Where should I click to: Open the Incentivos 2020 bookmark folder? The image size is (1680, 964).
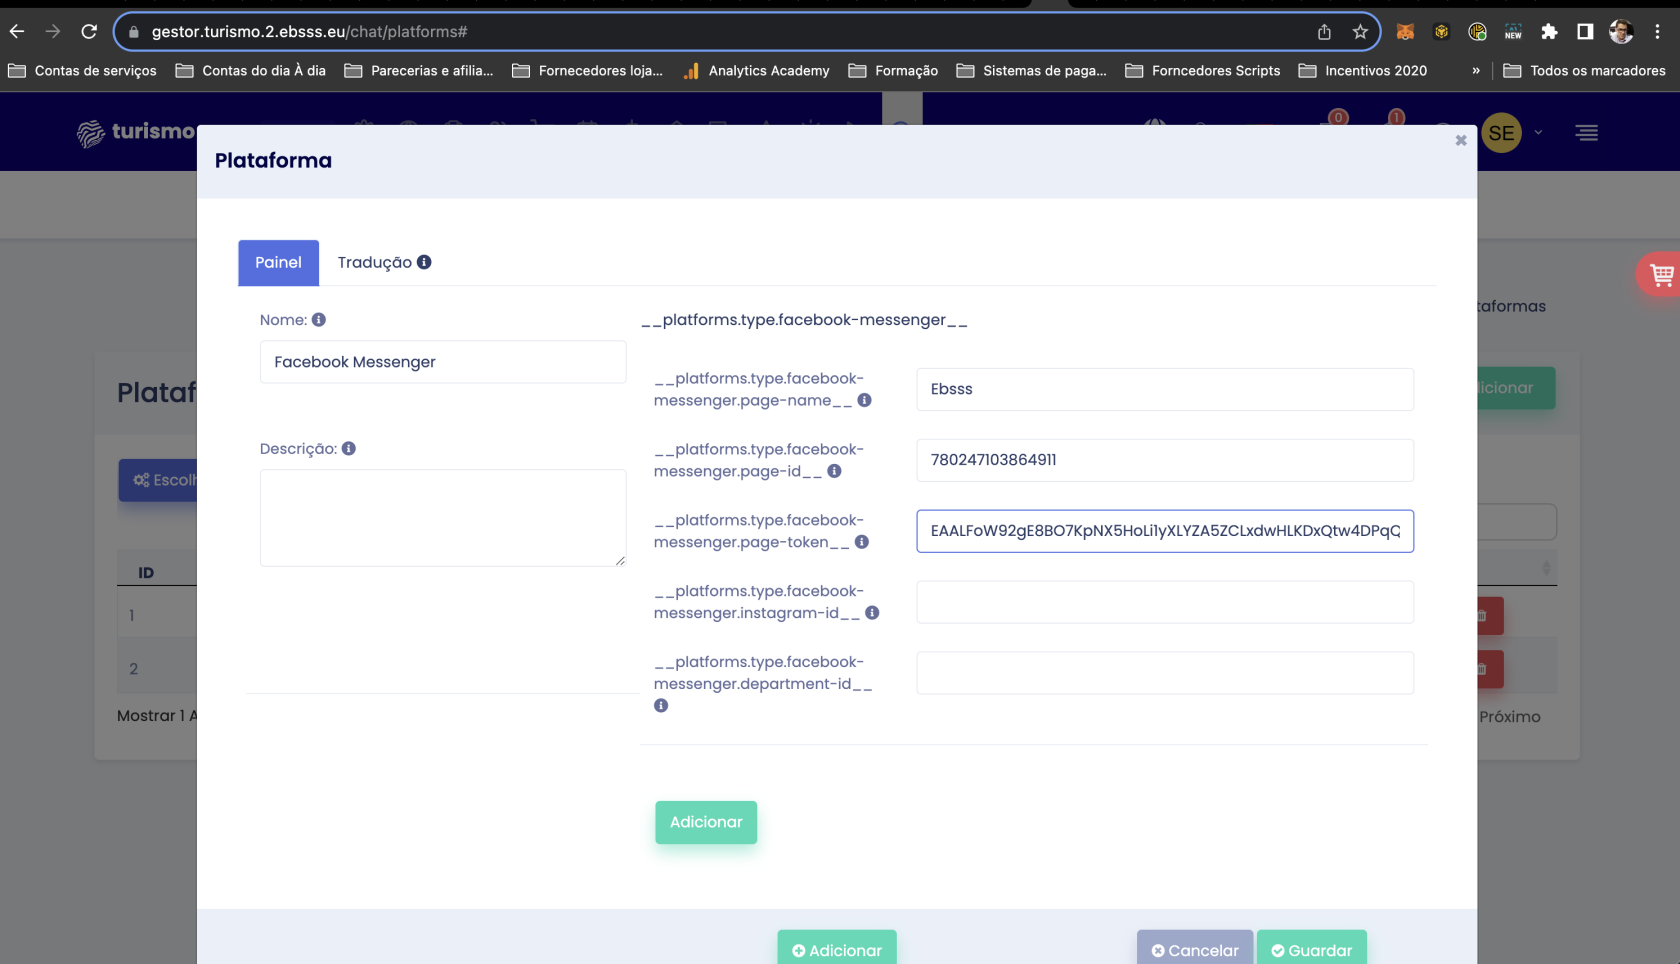(1363, 71)
